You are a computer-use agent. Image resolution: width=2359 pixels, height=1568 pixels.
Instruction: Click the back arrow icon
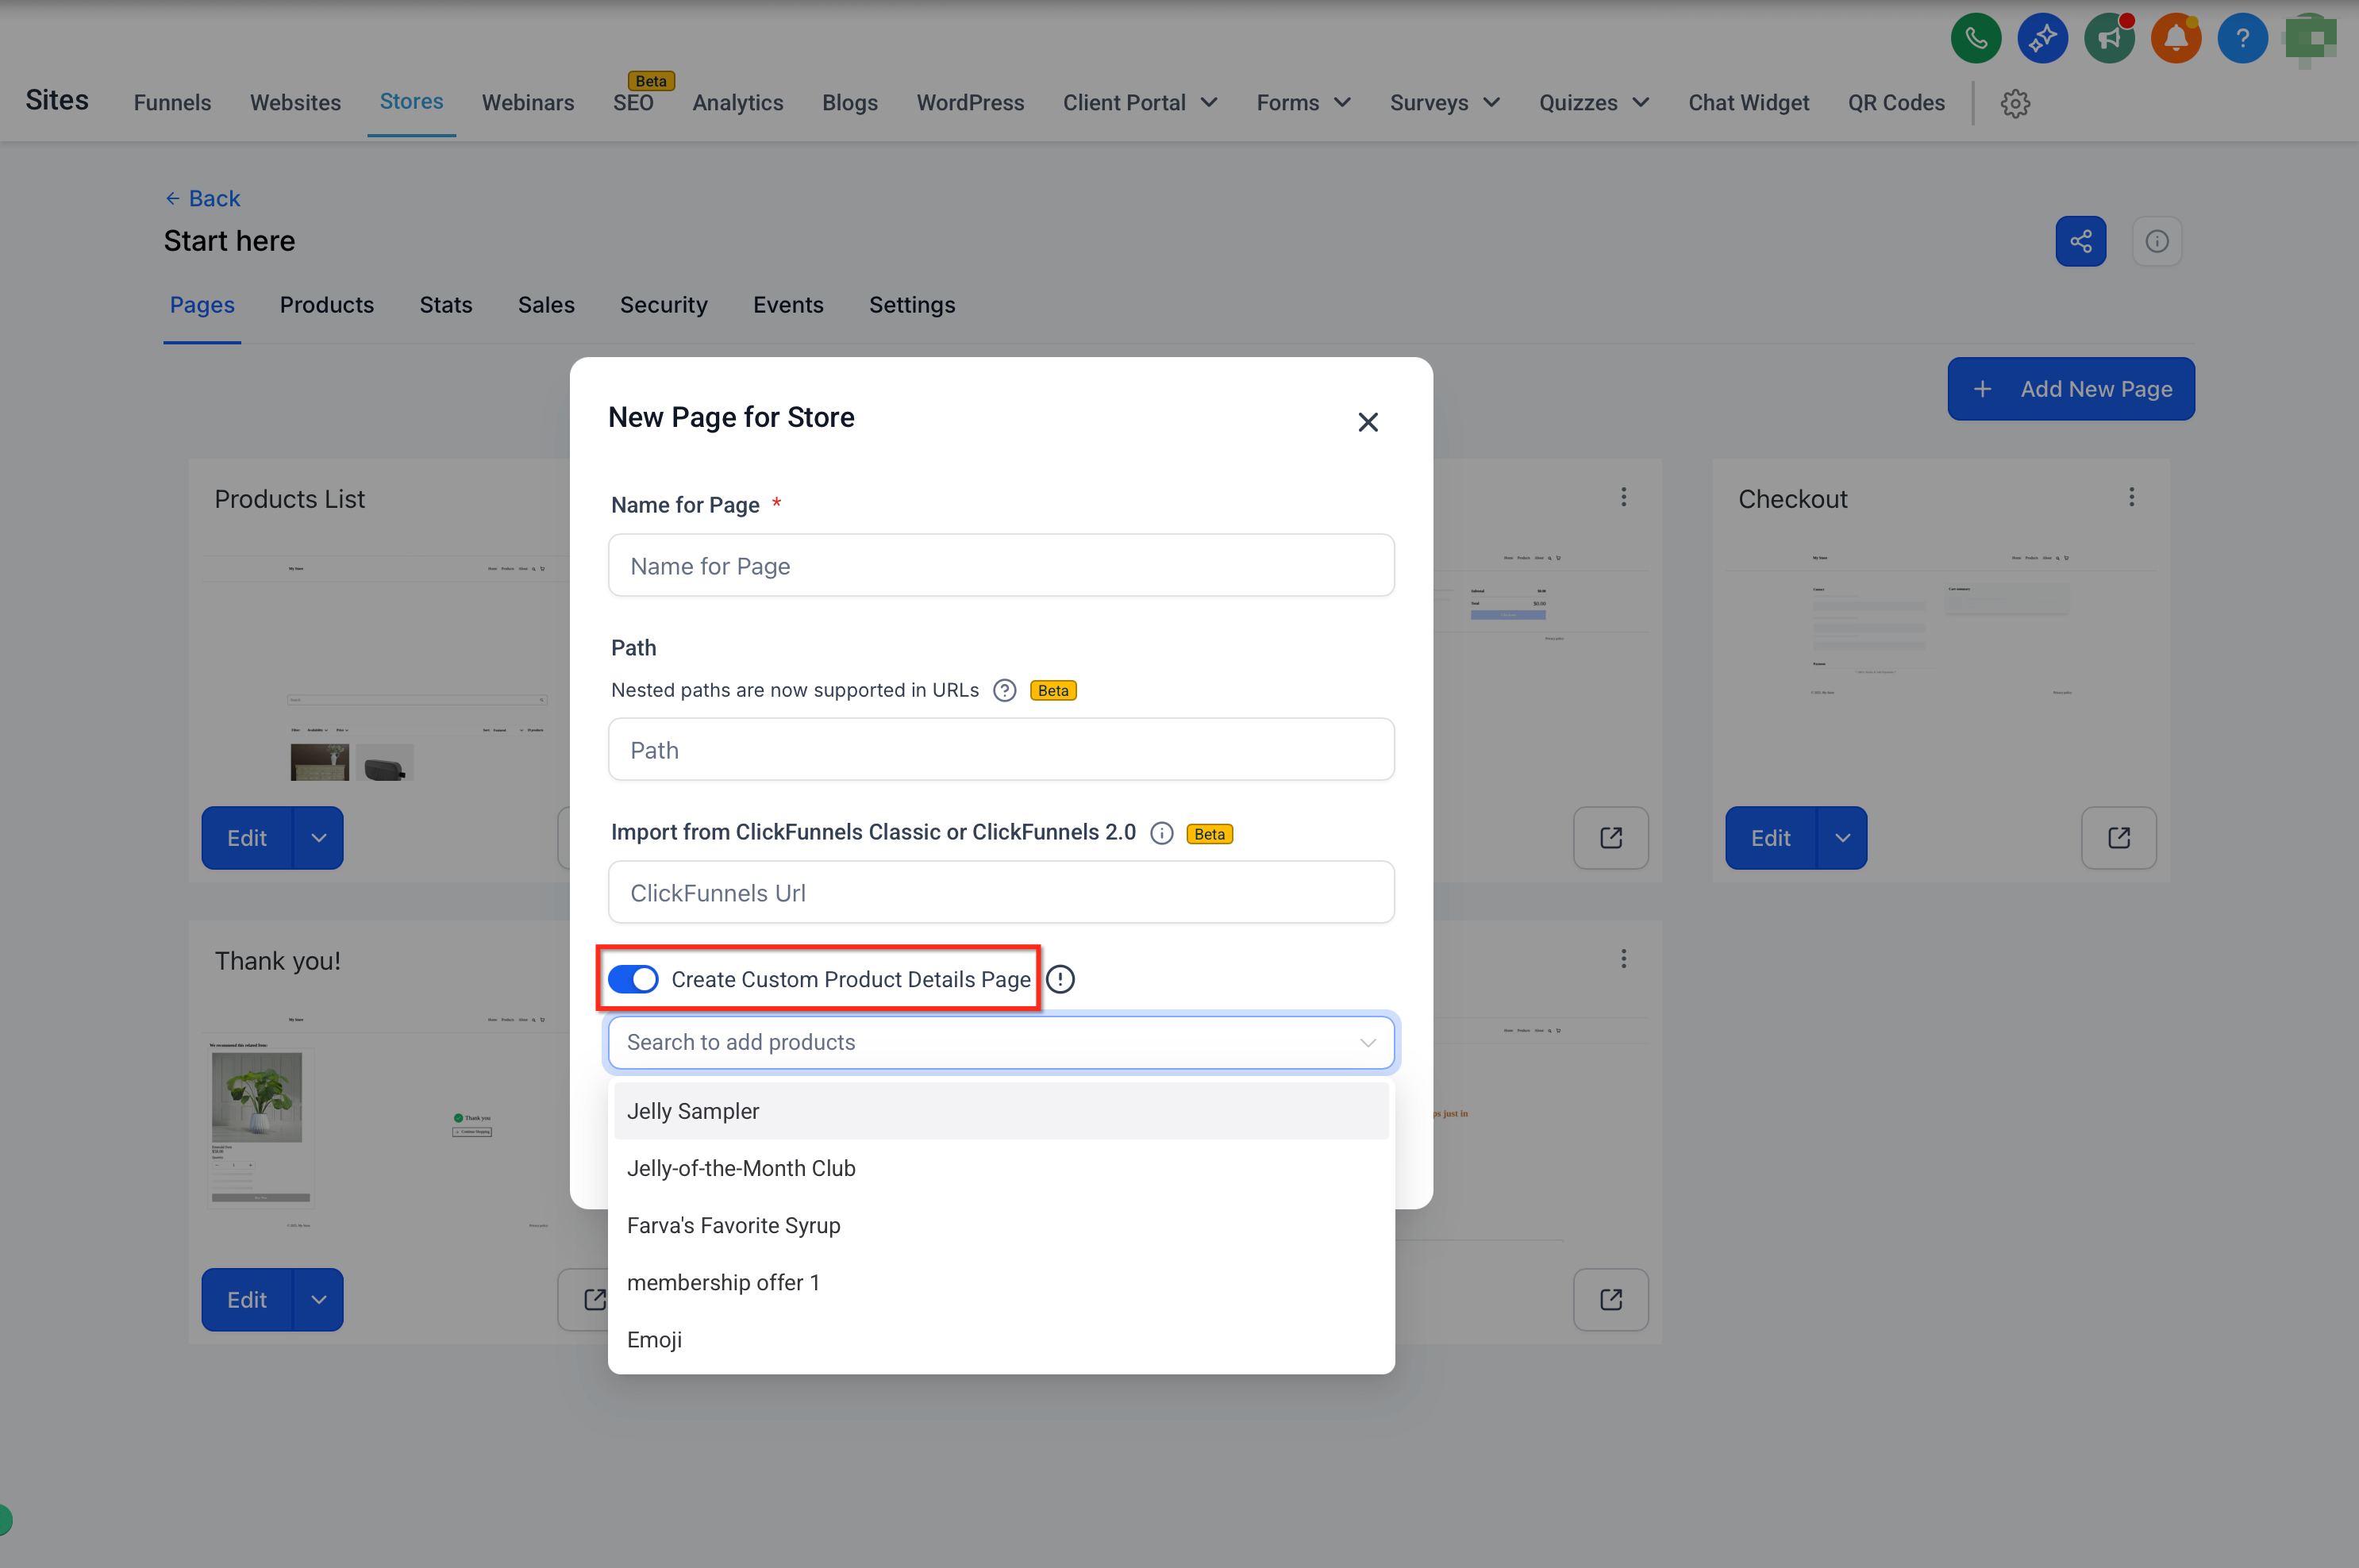point(172,198)
